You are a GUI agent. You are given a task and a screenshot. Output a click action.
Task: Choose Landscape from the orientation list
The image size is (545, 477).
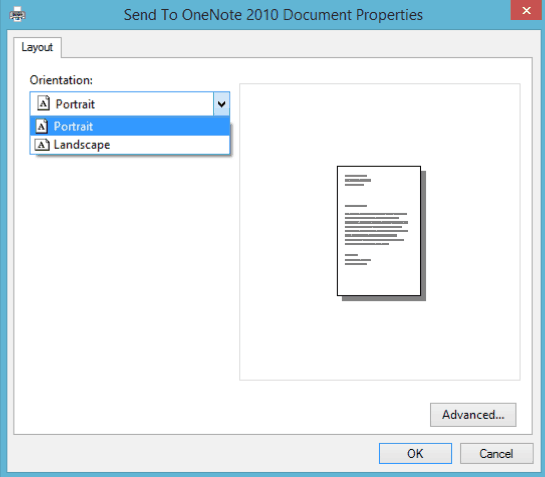[x=130, y=145]
